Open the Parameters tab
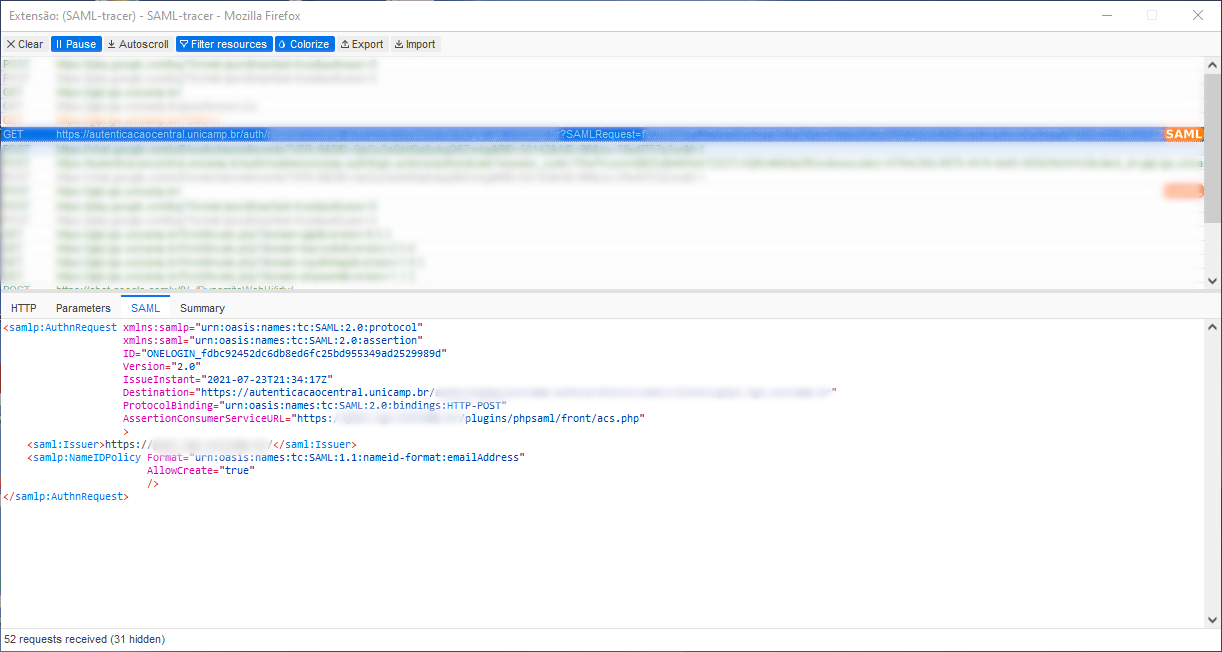 click(83, 308)
